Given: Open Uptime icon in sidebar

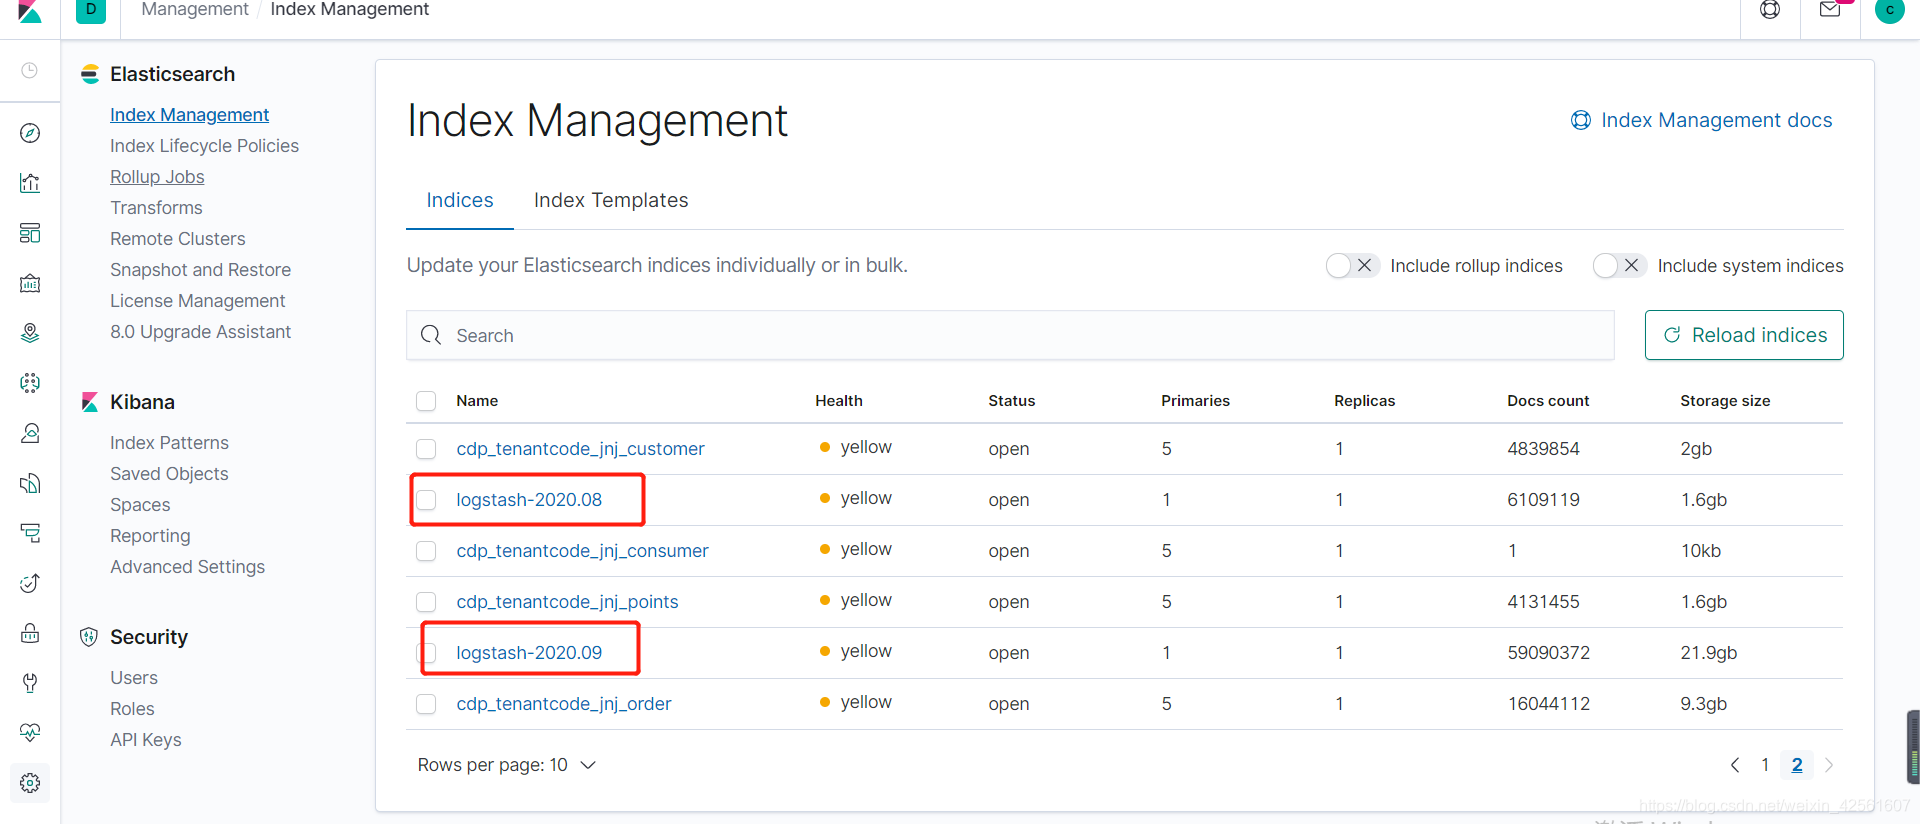Looking at the screenshot, I should pos(30,583).
